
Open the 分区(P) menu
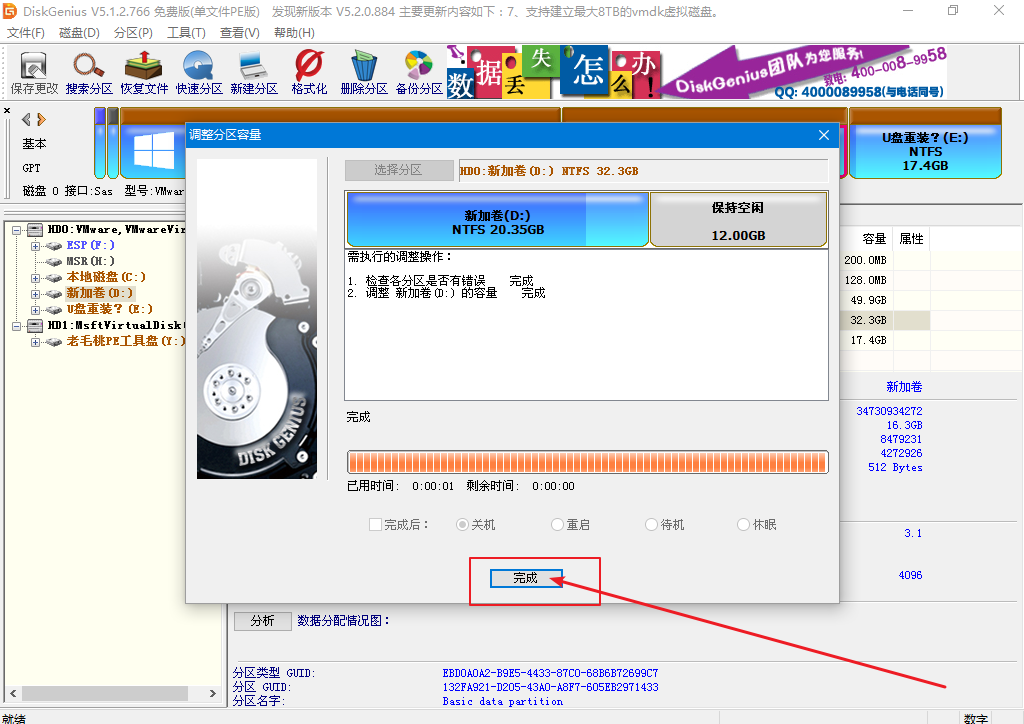tap(133, 33)
